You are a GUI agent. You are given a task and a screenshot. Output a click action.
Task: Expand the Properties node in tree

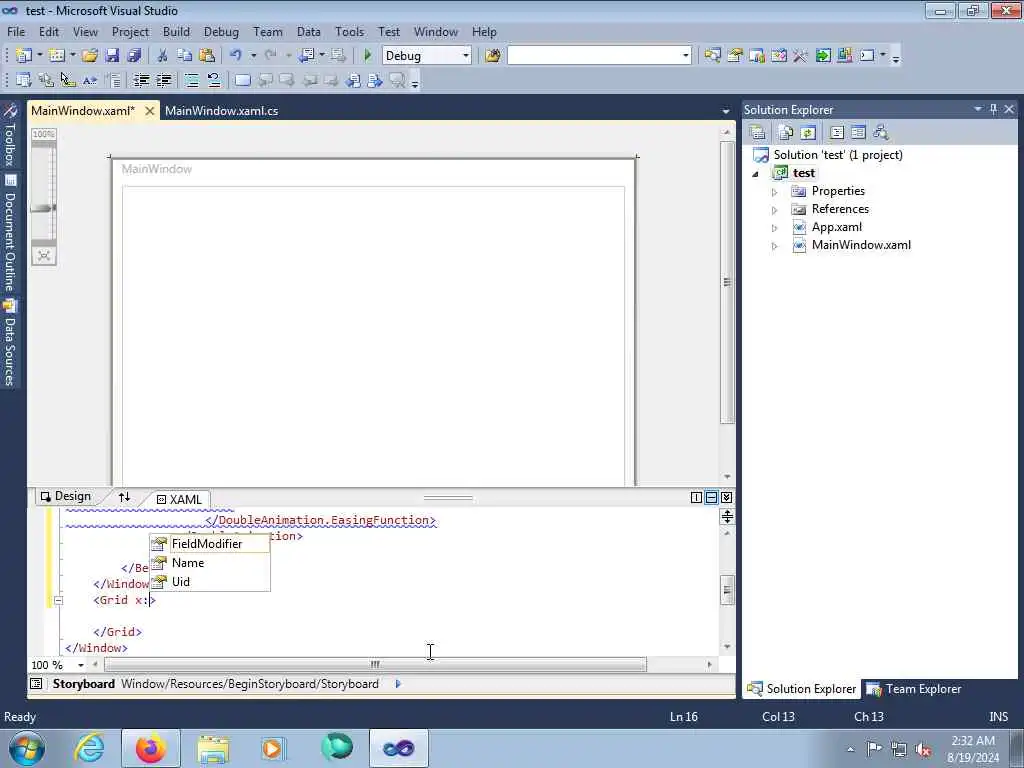775,192
